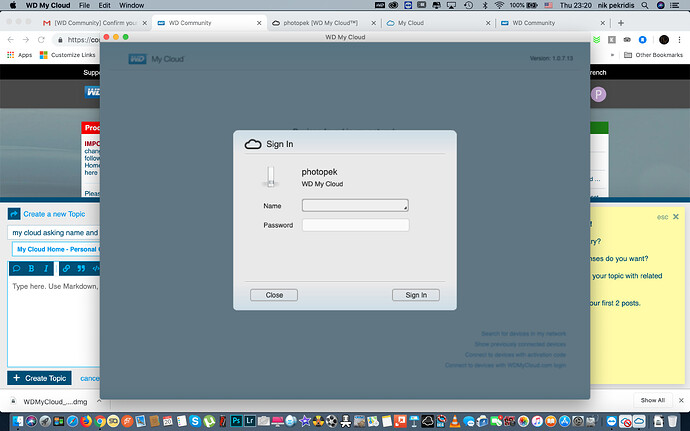
Task: Click Bold formatting button in topic editor
Action: [31, 269]
